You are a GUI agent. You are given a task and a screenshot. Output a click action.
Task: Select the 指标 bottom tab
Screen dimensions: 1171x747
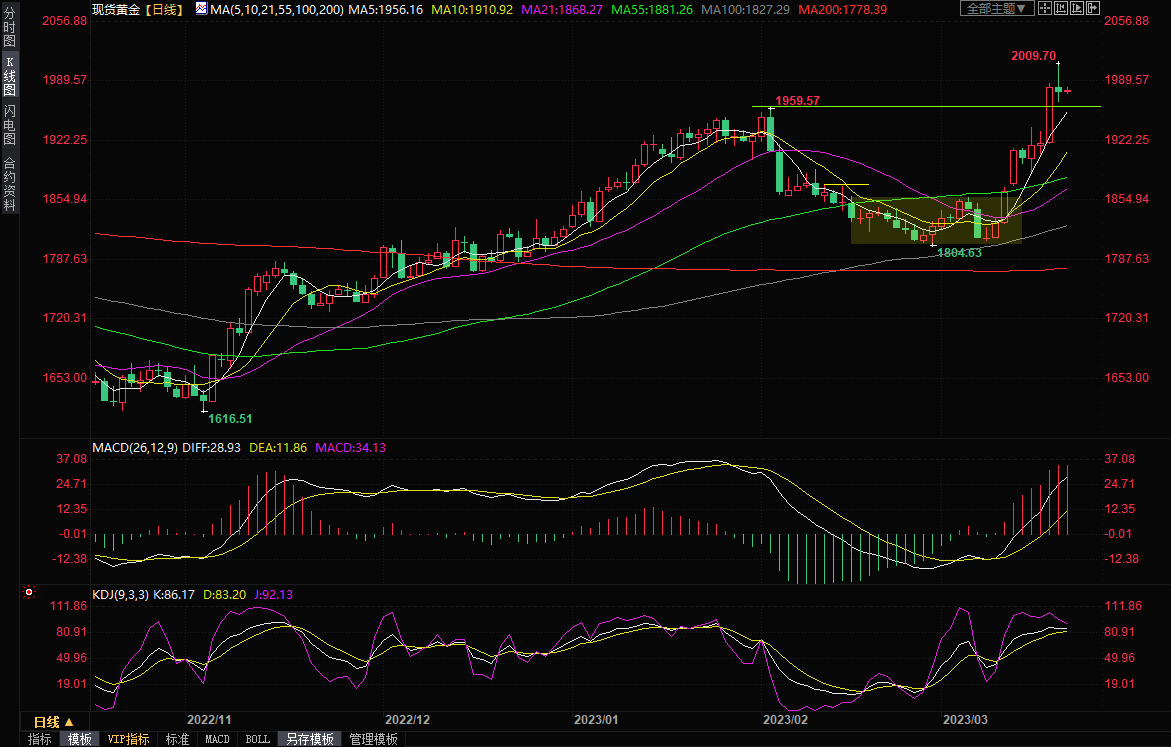40,740
